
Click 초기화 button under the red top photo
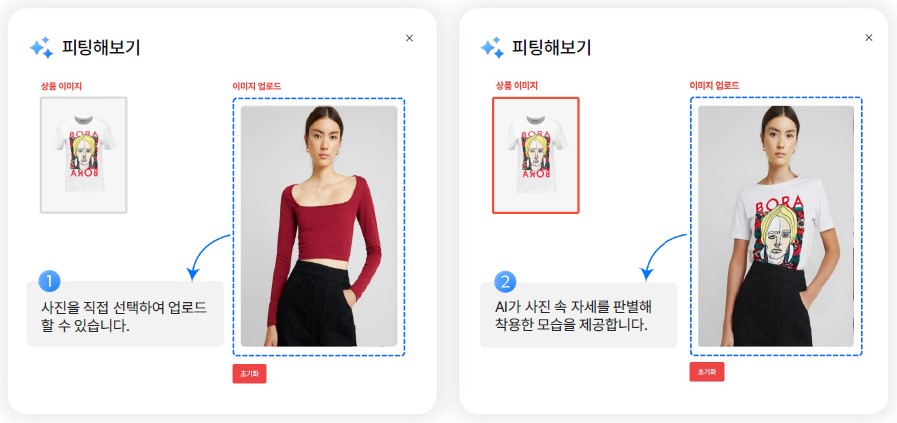click(x=249, y=374)
